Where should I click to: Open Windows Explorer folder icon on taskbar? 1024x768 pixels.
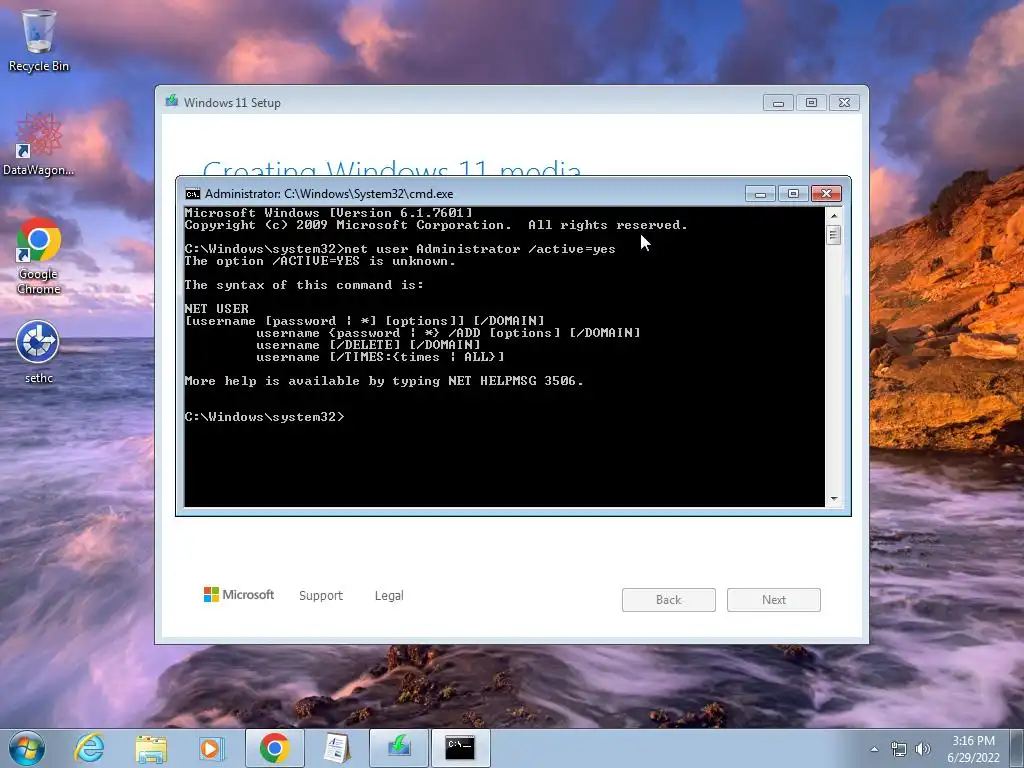(x=151, y=748)
